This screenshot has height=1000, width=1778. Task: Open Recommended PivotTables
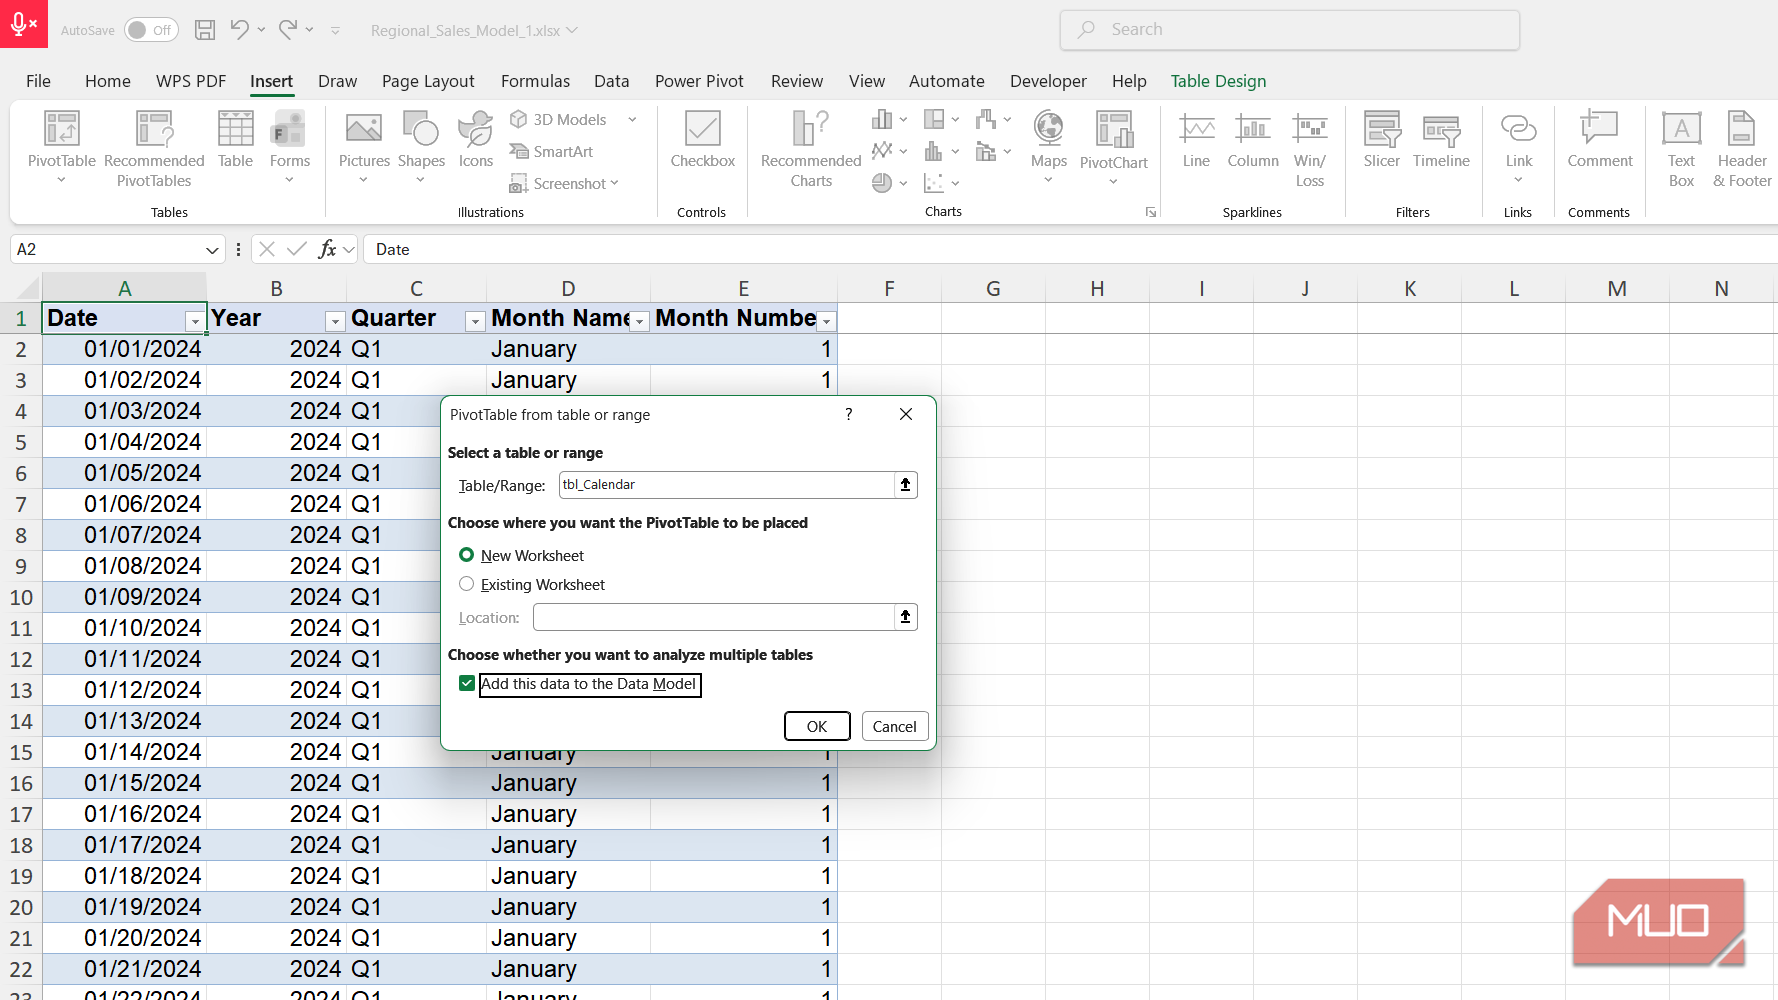[154, 147]
